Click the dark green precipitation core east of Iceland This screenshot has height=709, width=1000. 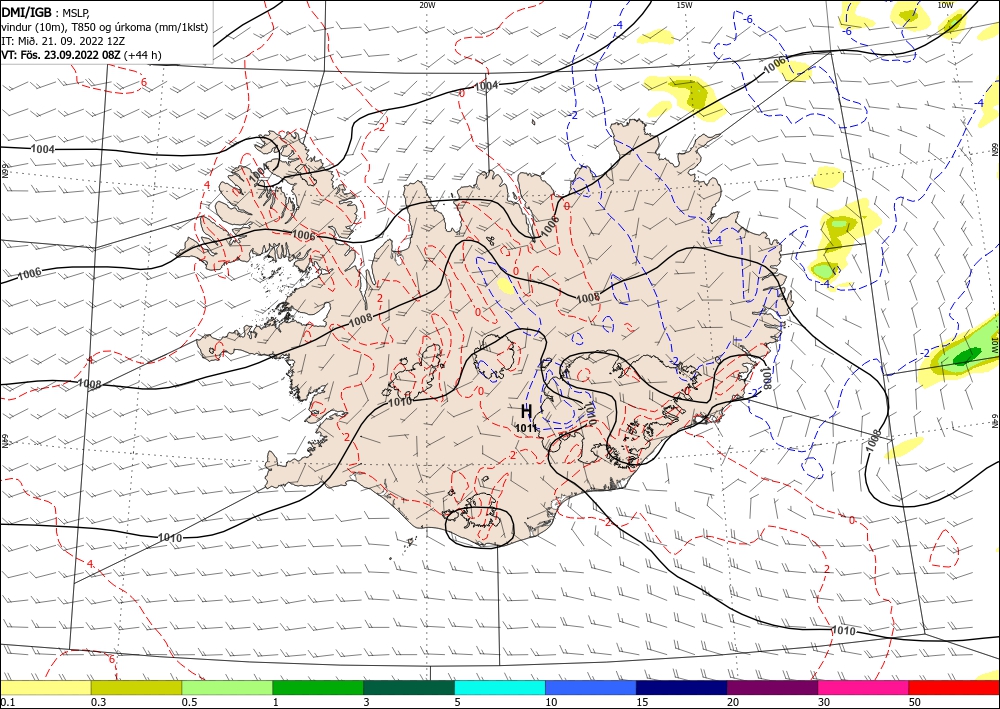(x=967, y=356)
